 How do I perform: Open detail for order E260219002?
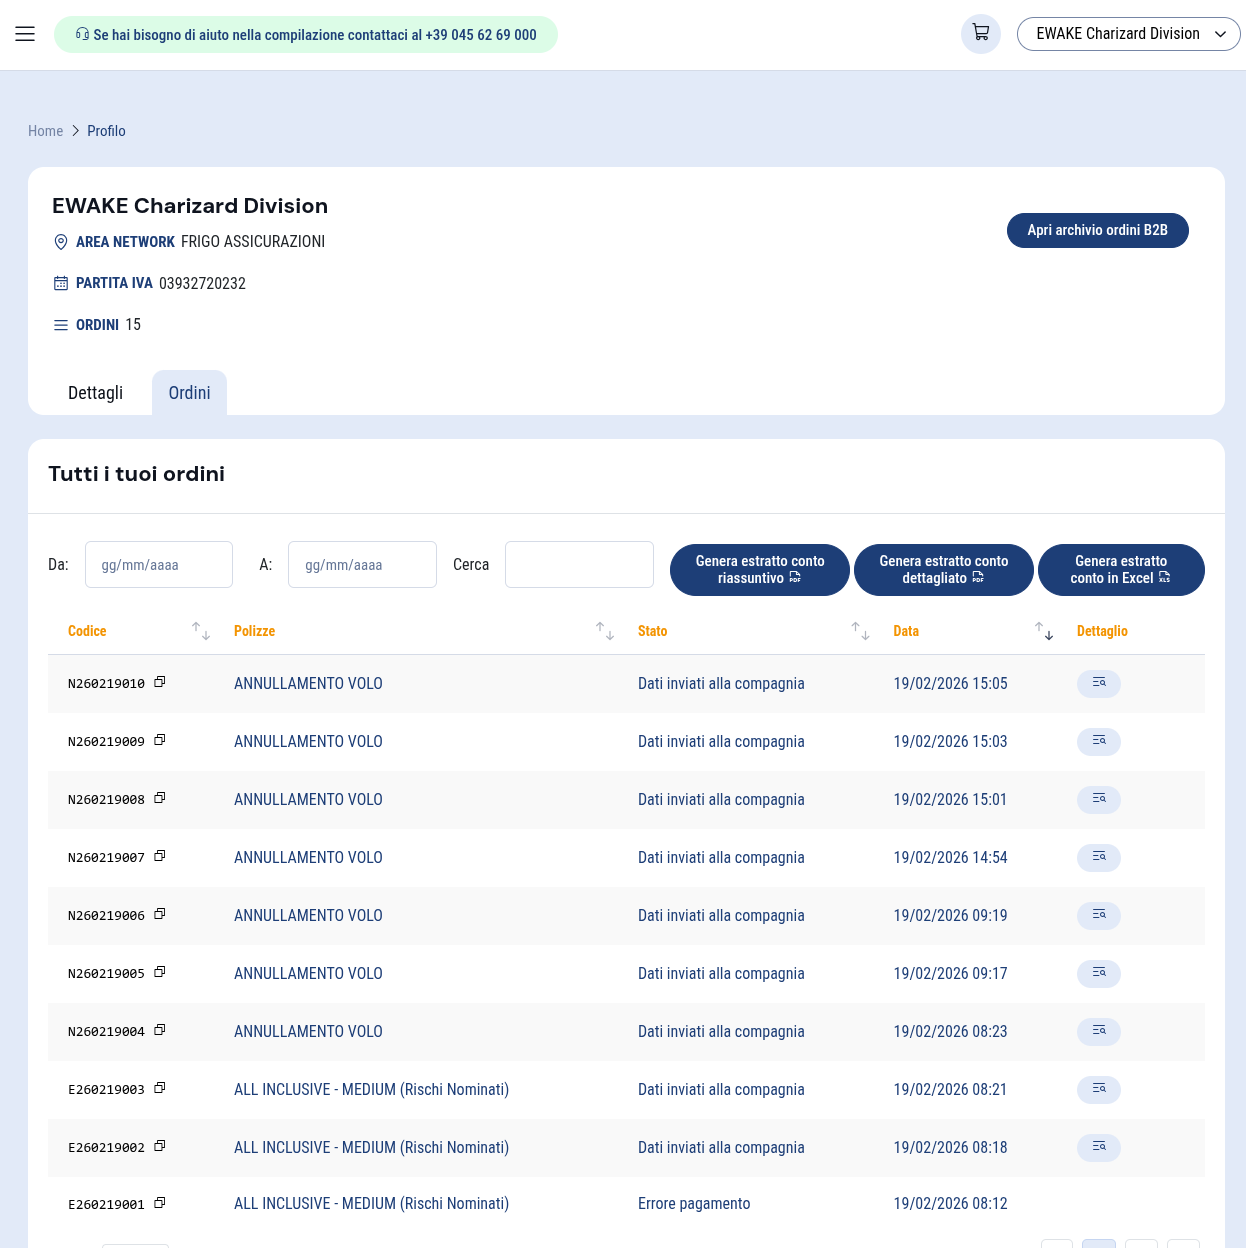click(1098, 1147)
